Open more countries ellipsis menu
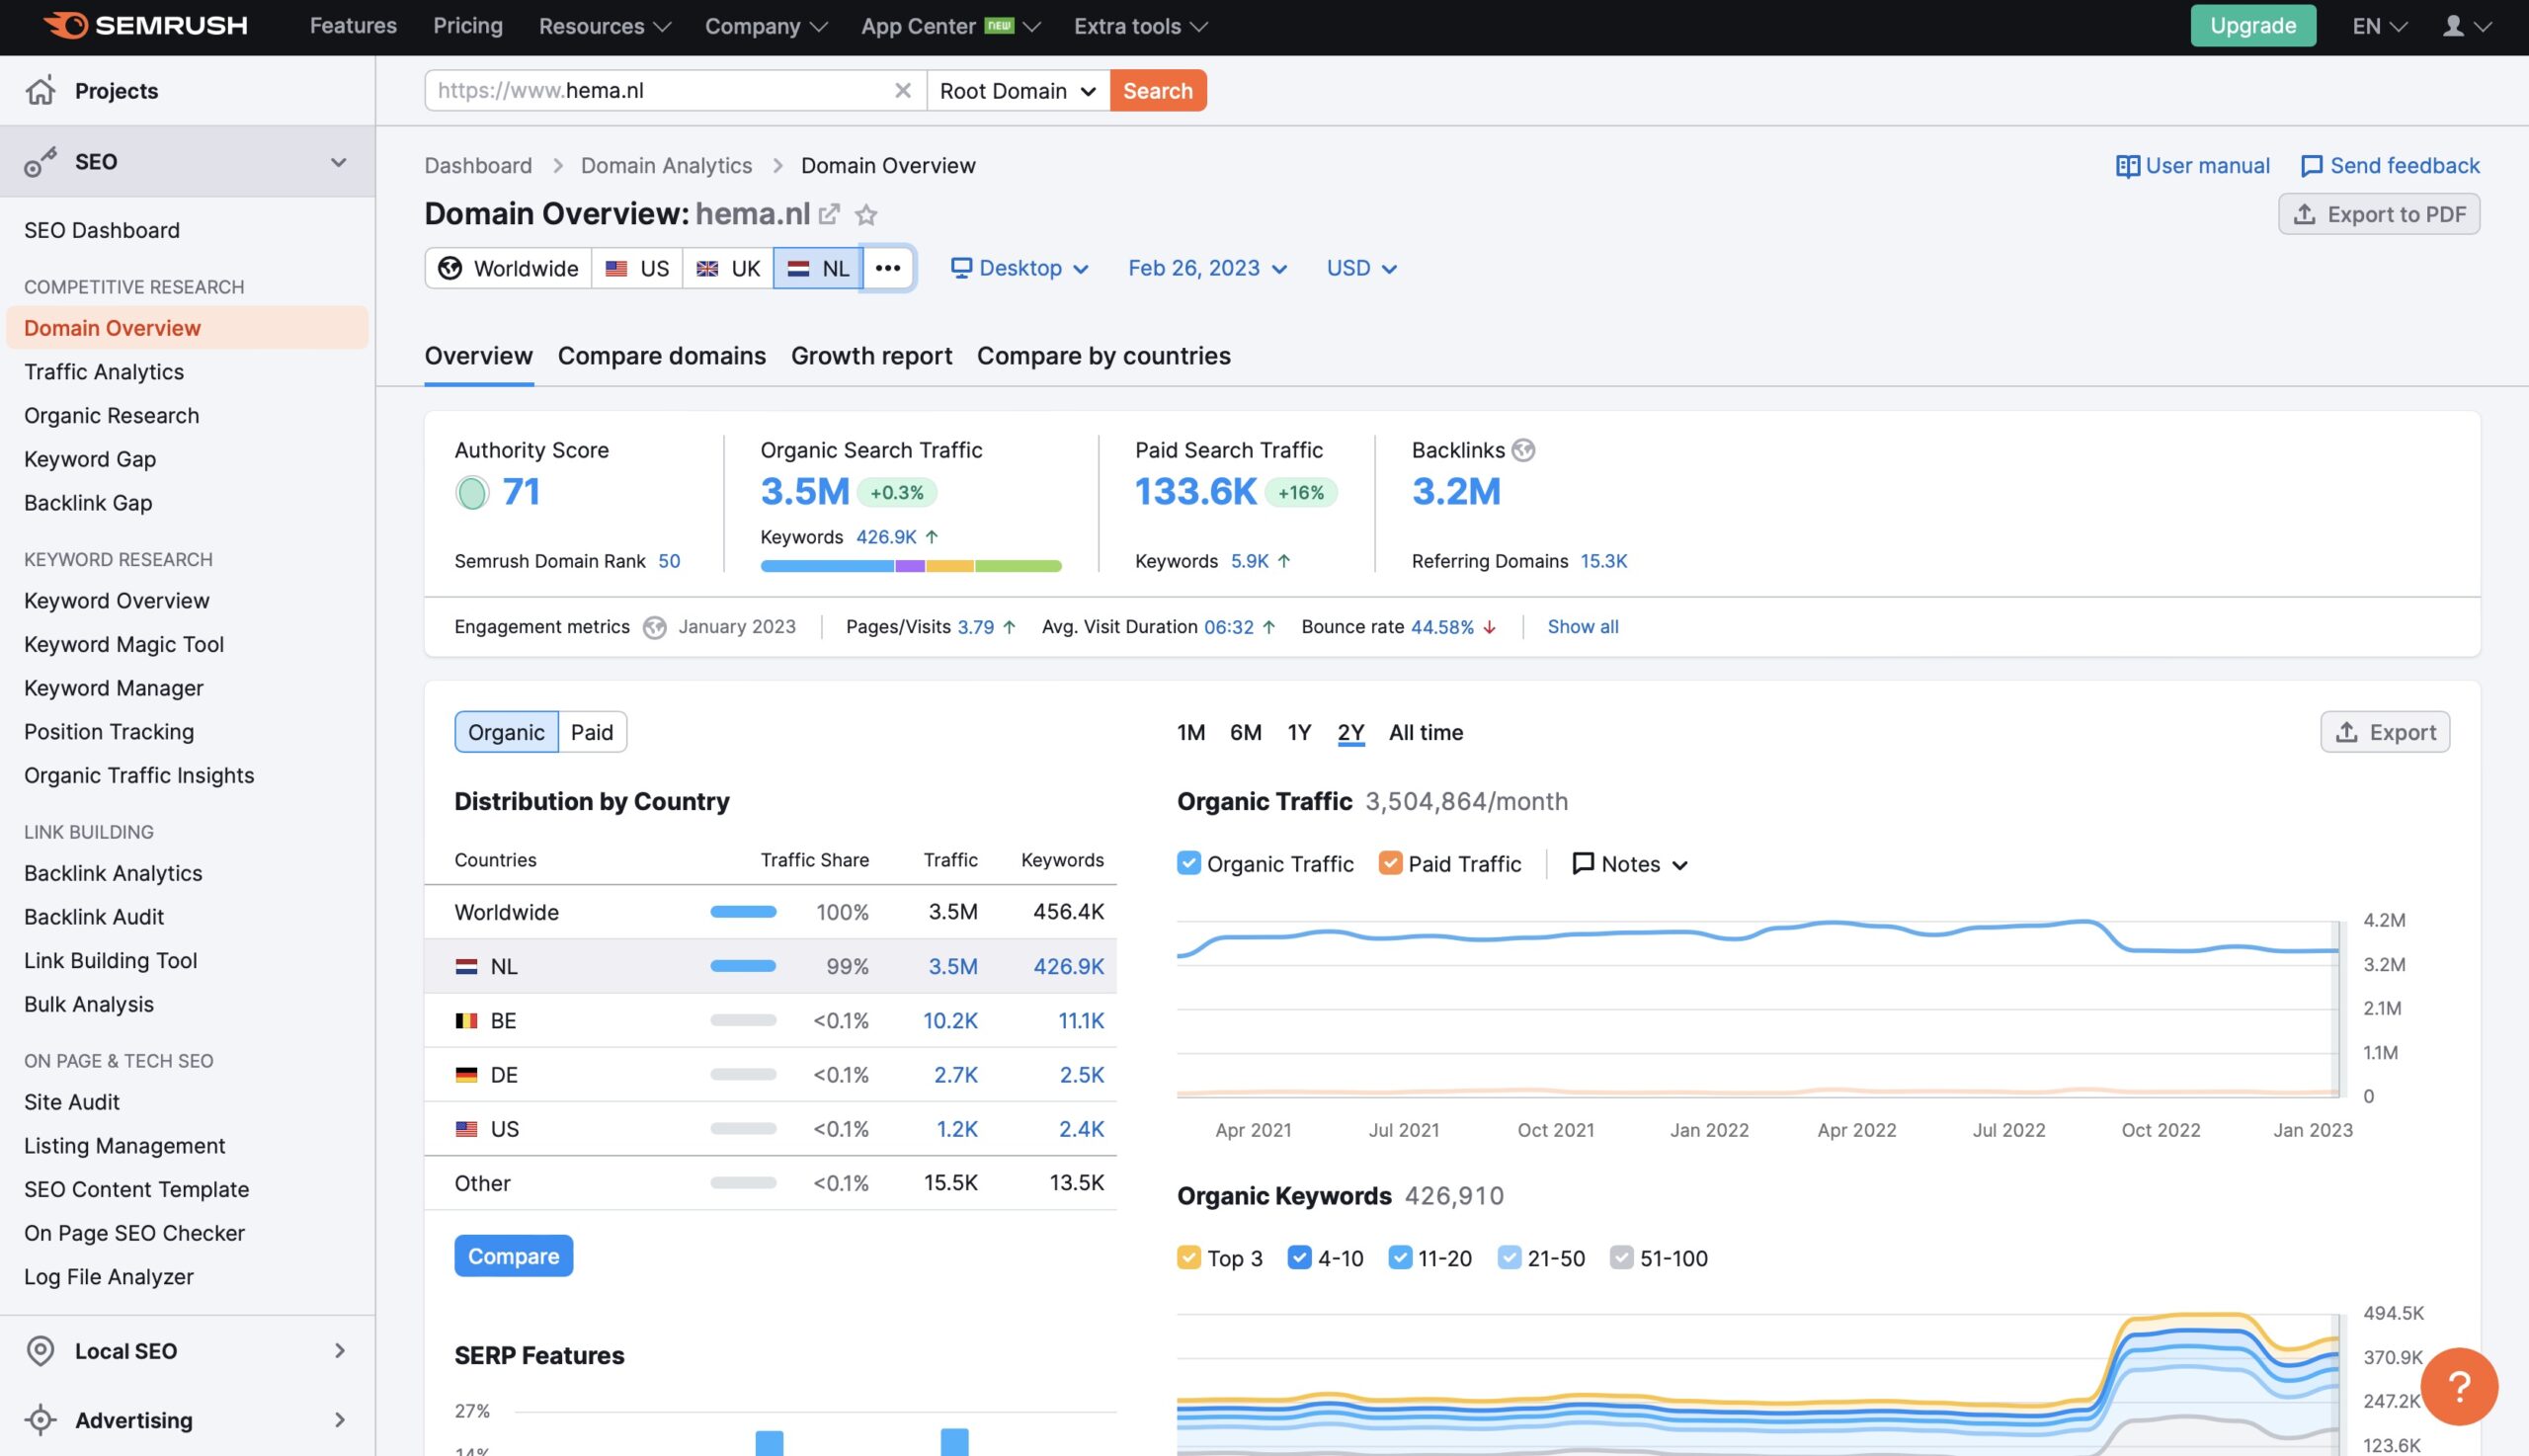Screen dimensions: 2529x1456 pyautogui.click(x=888, y=268)
